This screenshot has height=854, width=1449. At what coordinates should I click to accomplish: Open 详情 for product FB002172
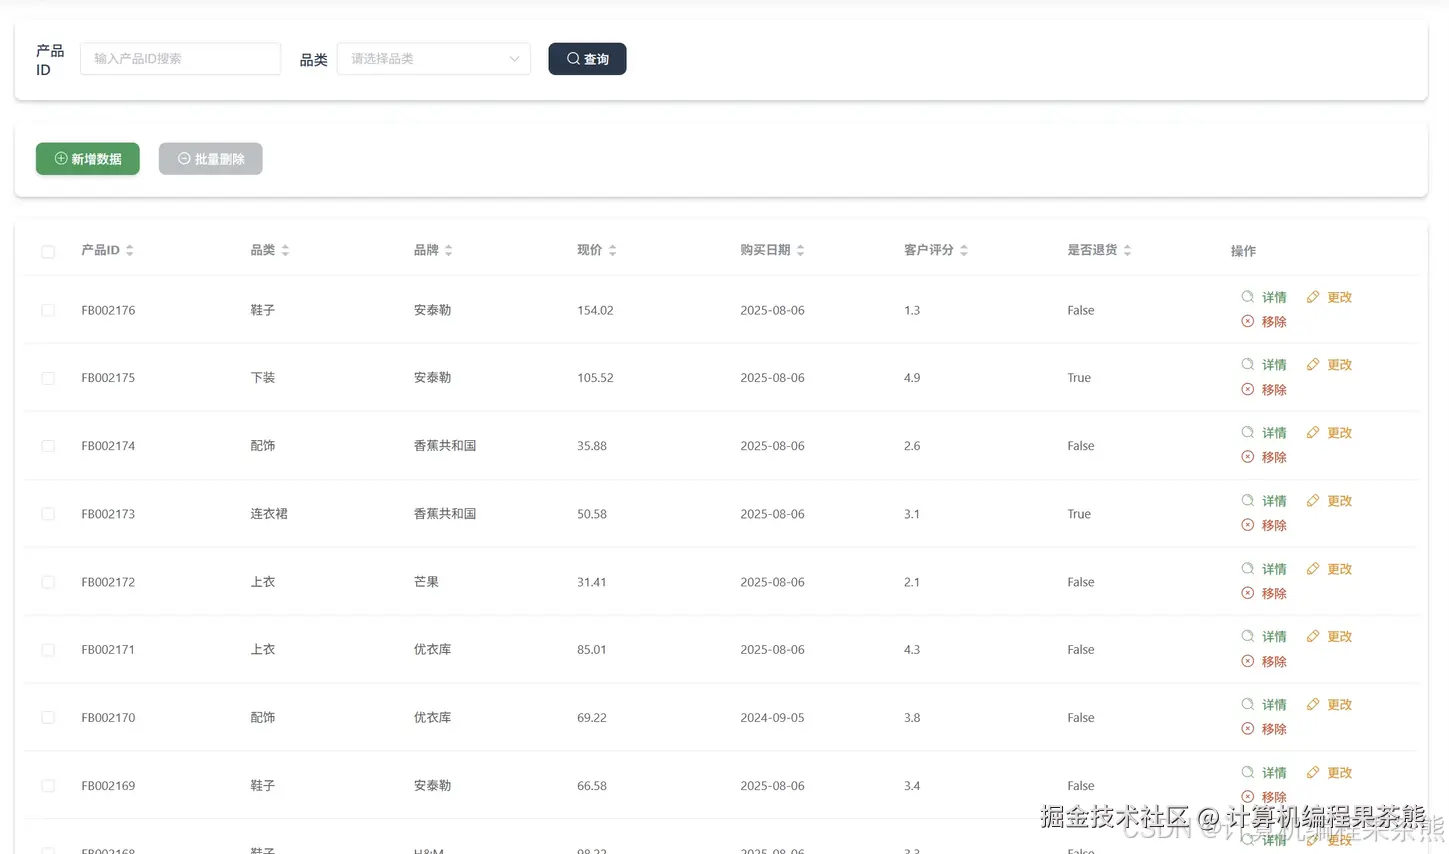(x=1264, y=569)
